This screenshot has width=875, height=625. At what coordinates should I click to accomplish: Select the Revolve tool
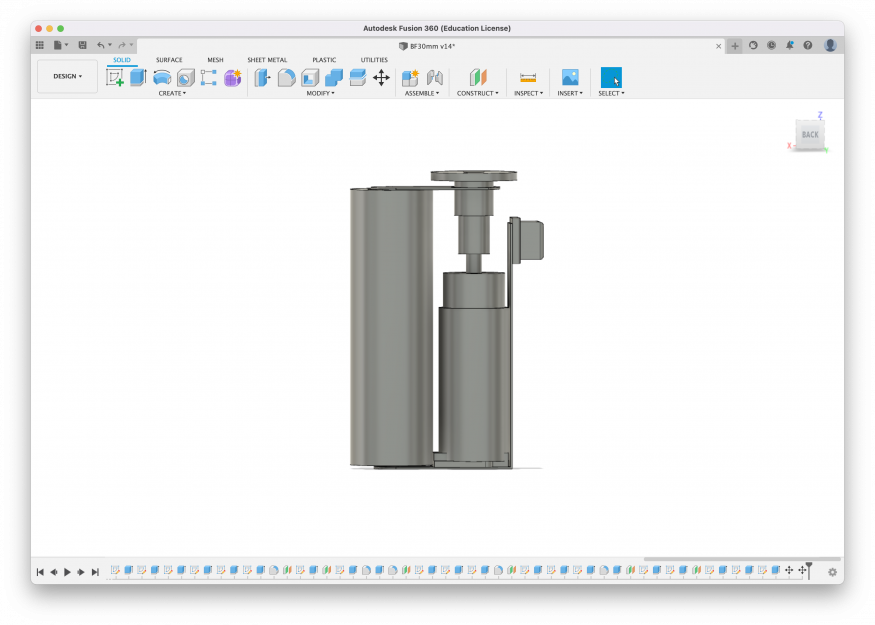coord(162,77)
